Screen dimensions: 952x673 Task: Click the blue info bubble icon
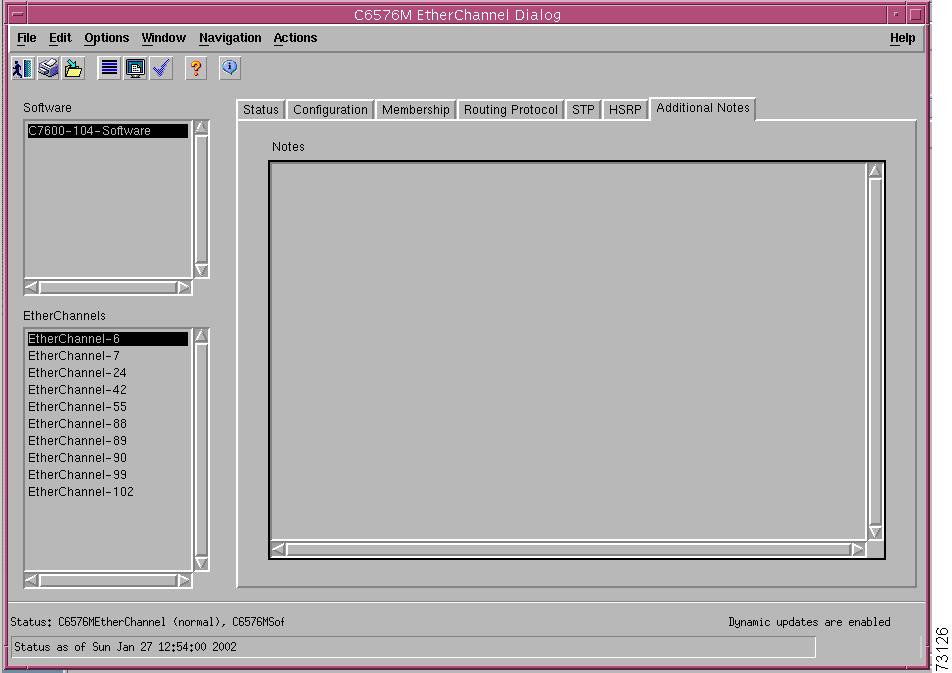click(230, 68)
